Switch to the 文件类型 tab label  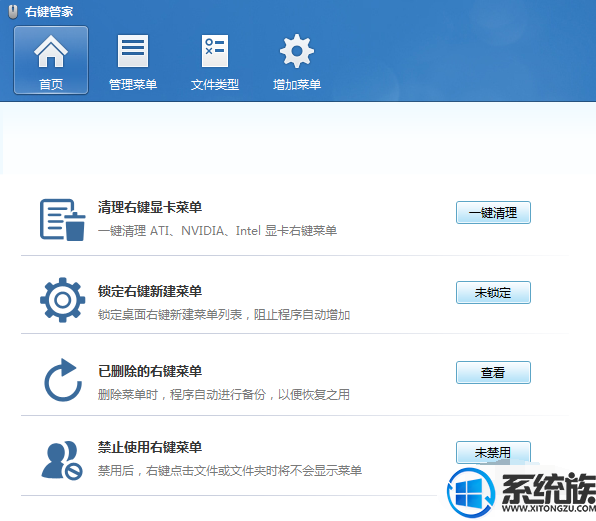pos(215,84)
